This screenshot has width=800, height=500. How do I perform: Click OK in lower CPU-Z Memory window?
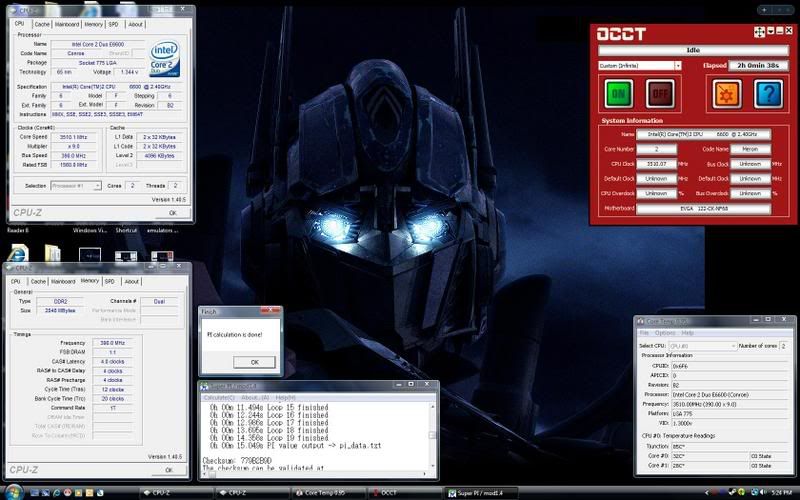[x=169, y=470]
